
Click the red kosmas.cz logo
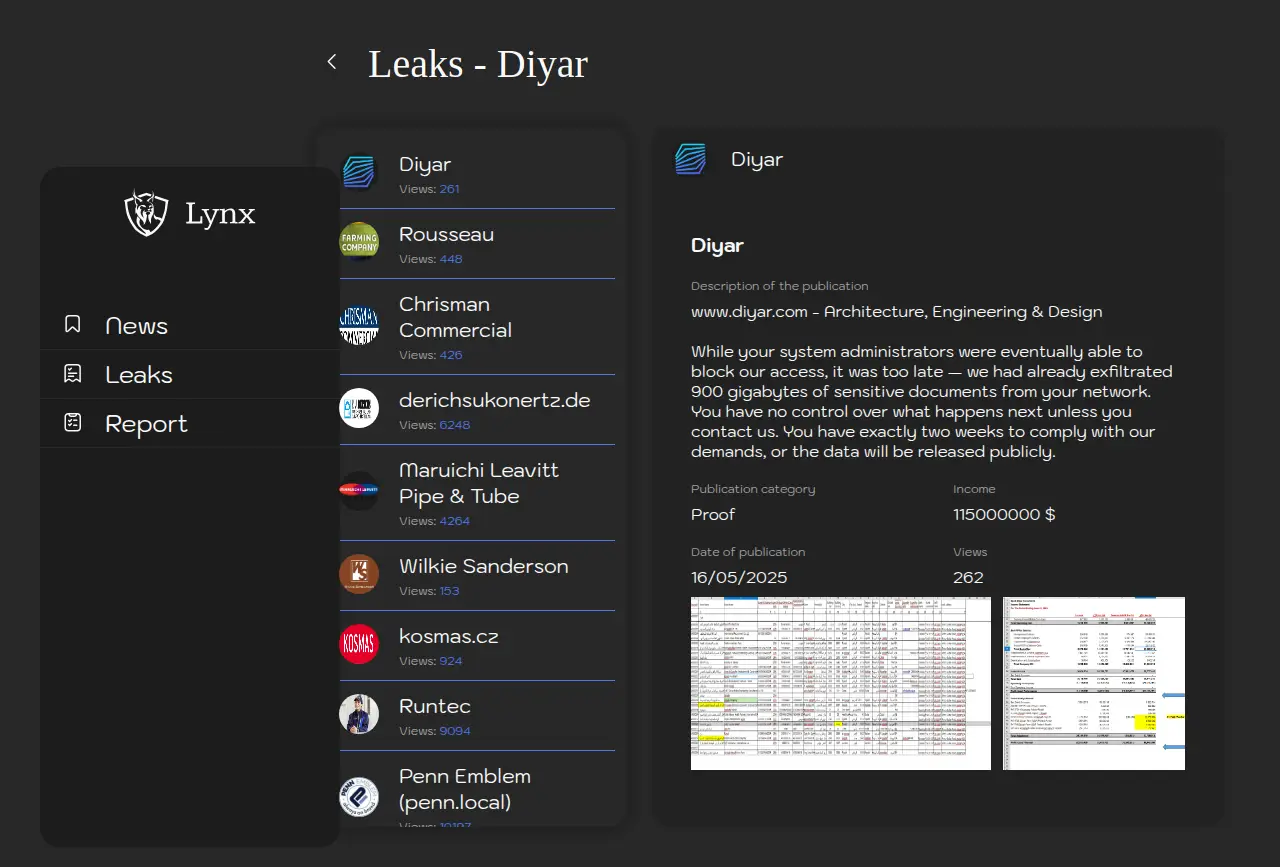pos(359,644)
